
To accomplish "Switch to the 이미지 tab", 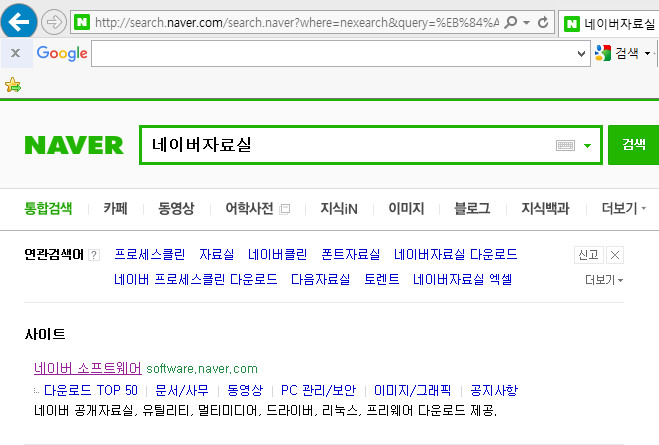I will tap(406, 208).
